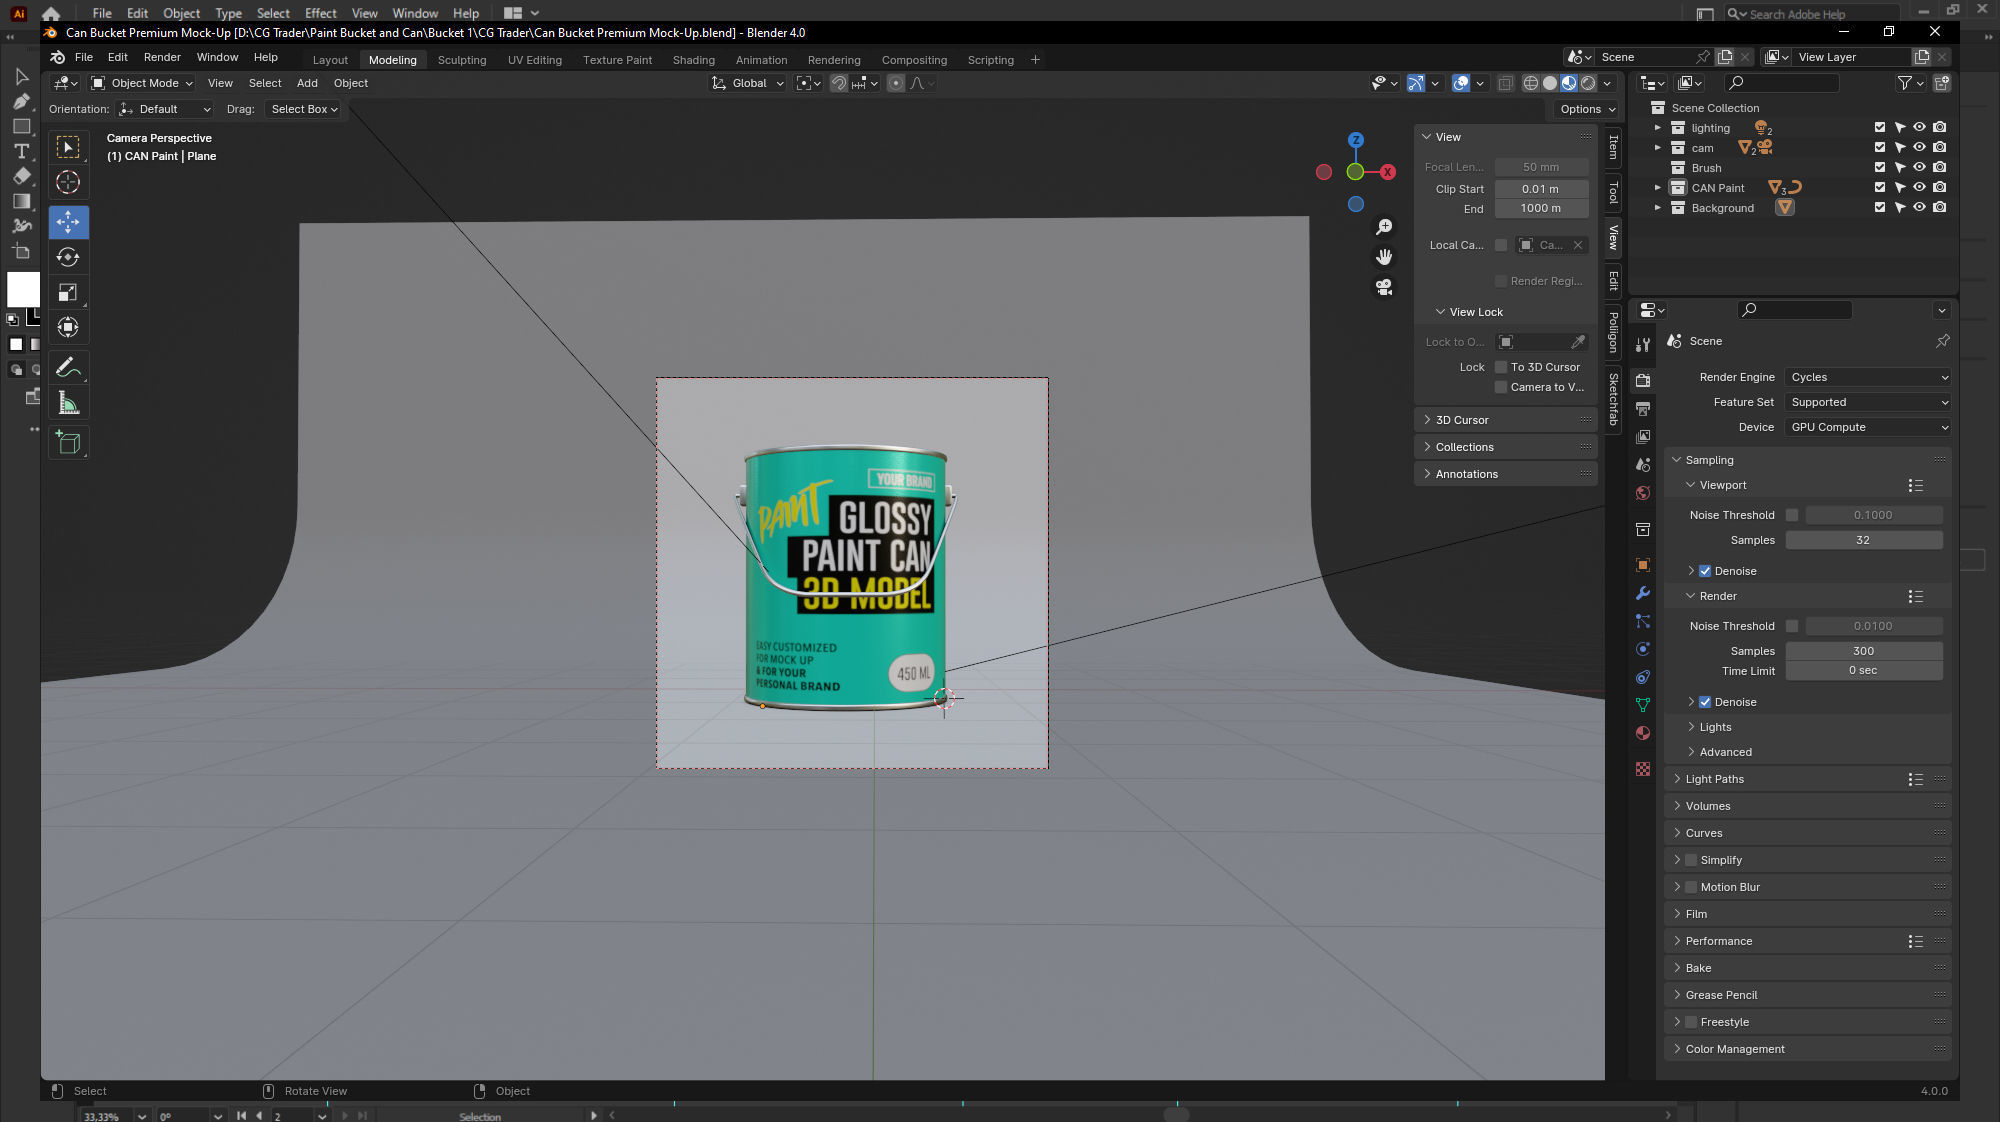The width and height of the screenshot is (2000, 1122).
Task: Open the Illustrator Effect menu
Action: [x=320, y=13]
